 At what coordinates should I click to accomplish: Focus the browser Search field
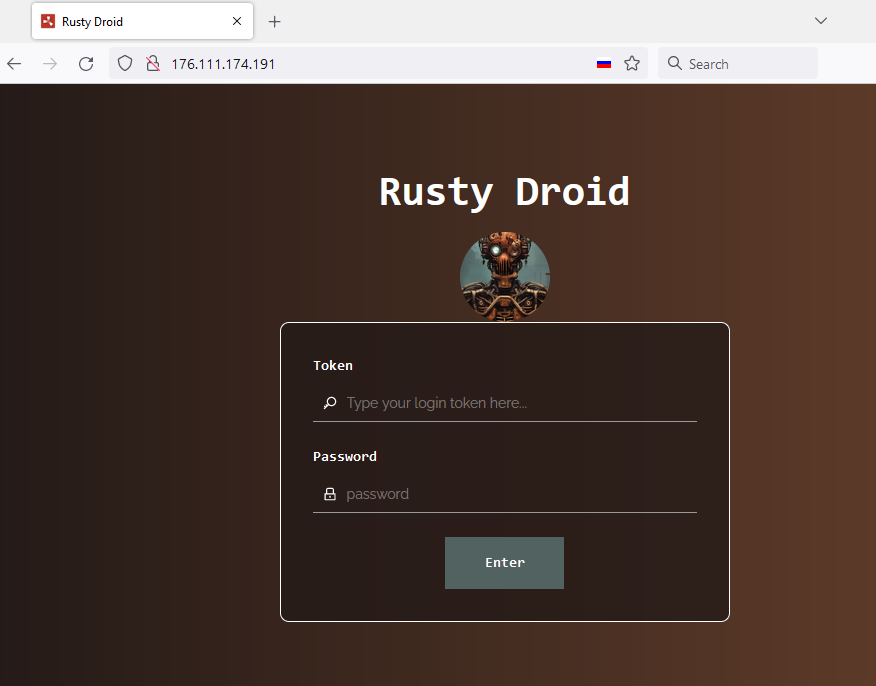pos(738,64)
